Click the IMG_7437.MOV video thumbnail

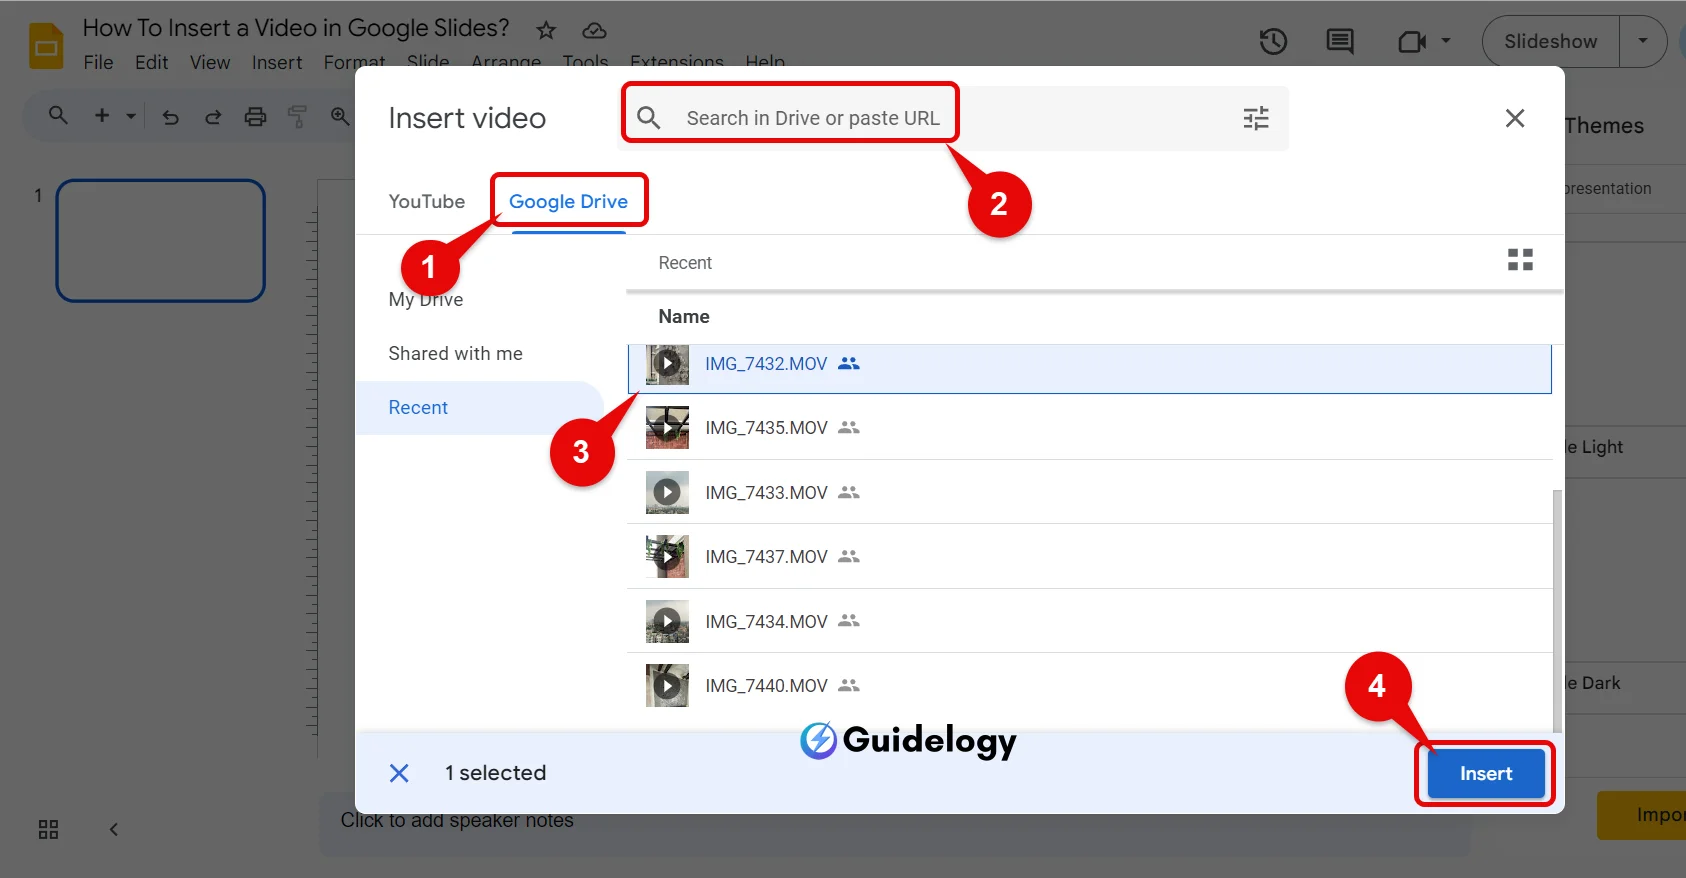(667, 556)
